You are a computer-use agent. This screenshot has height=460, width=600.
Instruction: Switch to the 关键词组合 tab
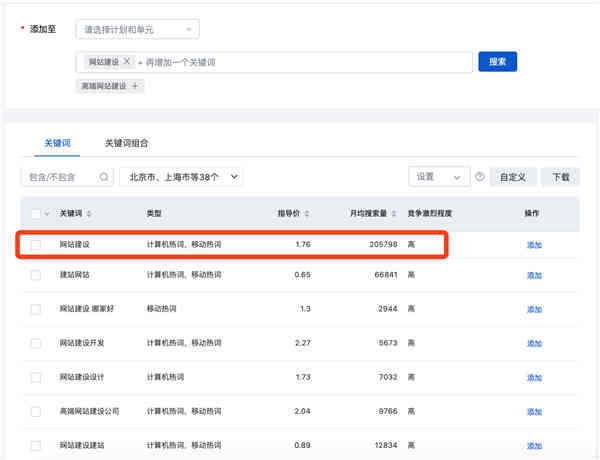click(127, 143)
